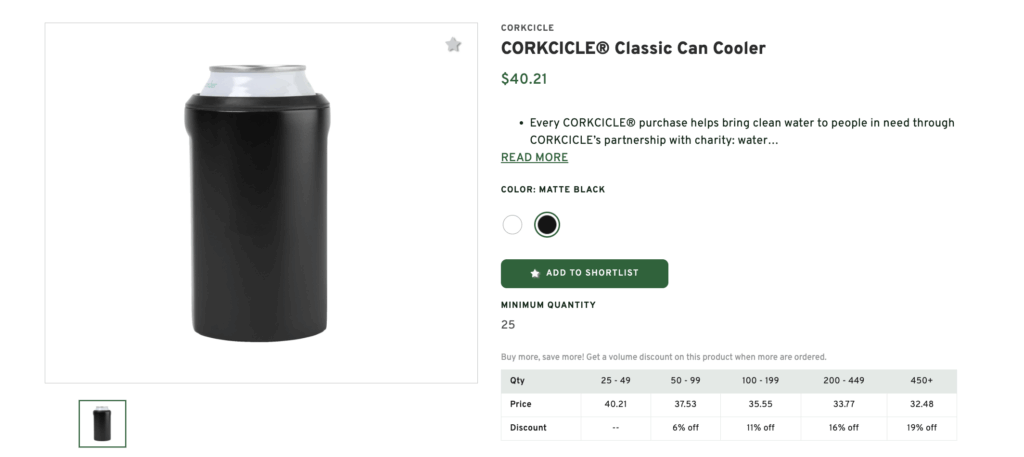The image size is (1024, 457).
Task: Click the $40.21 green price
Action: pos(524,80)
